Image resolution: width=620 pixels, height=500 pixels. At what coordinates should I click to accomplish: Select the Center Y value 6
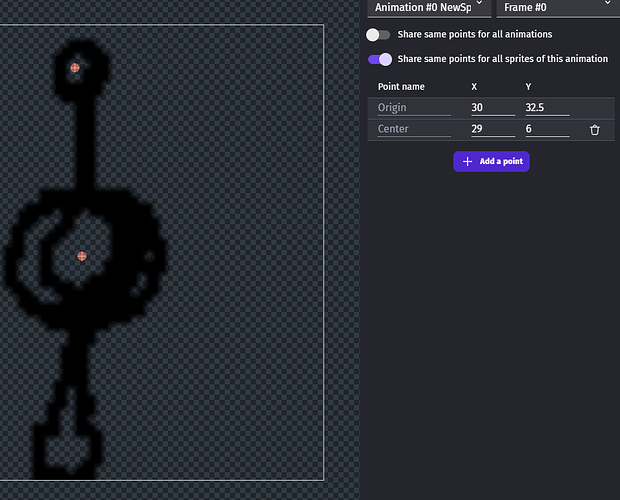point(546,129)
